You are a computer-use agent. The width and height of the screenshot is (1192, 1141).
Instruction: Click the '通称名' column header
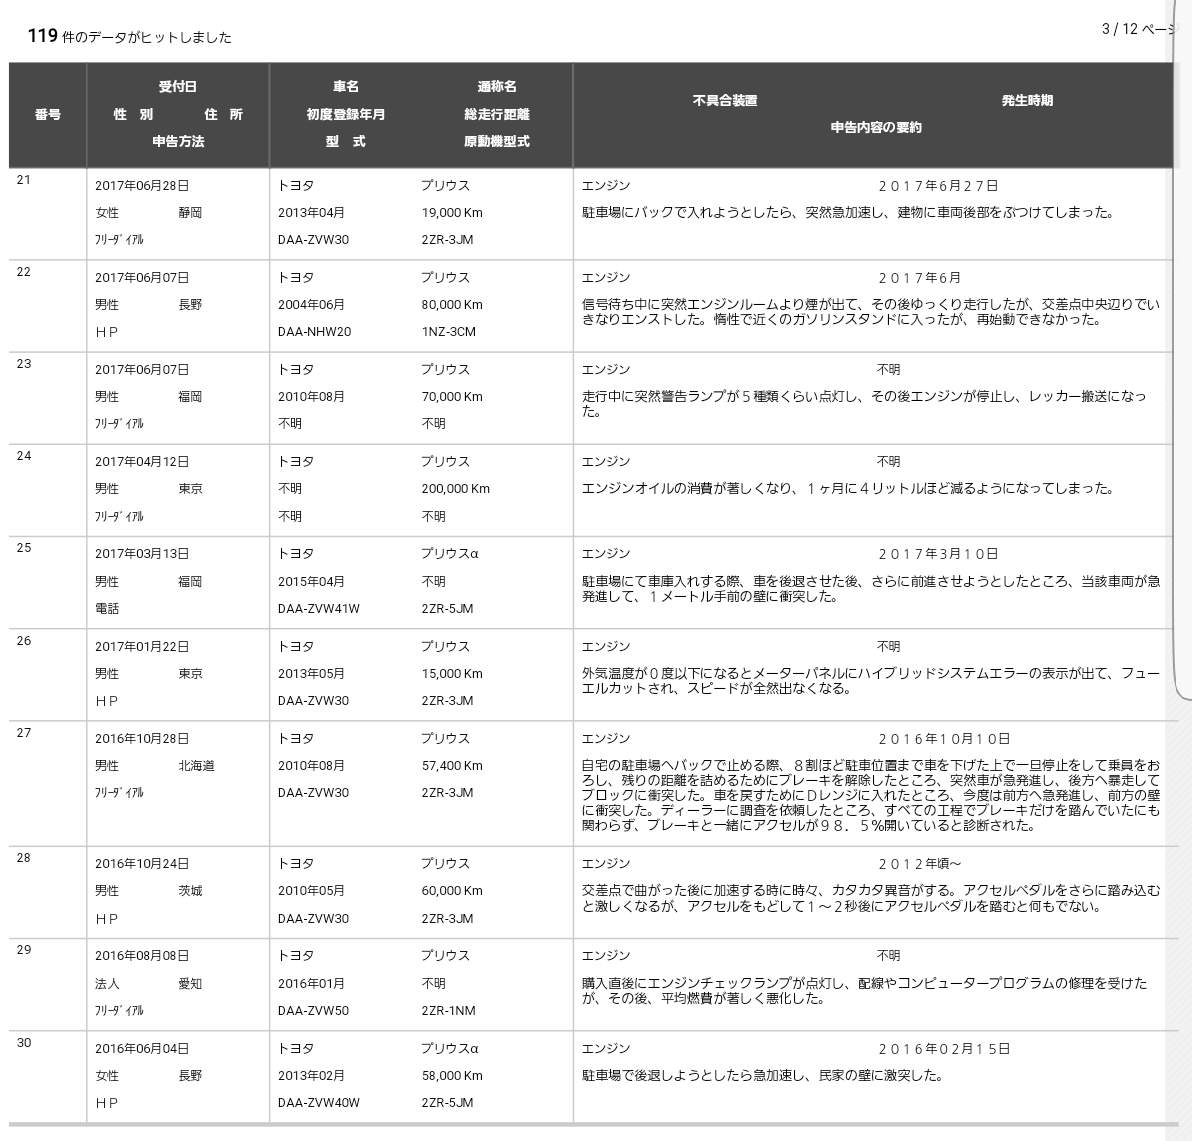click(x=496, y=87)
